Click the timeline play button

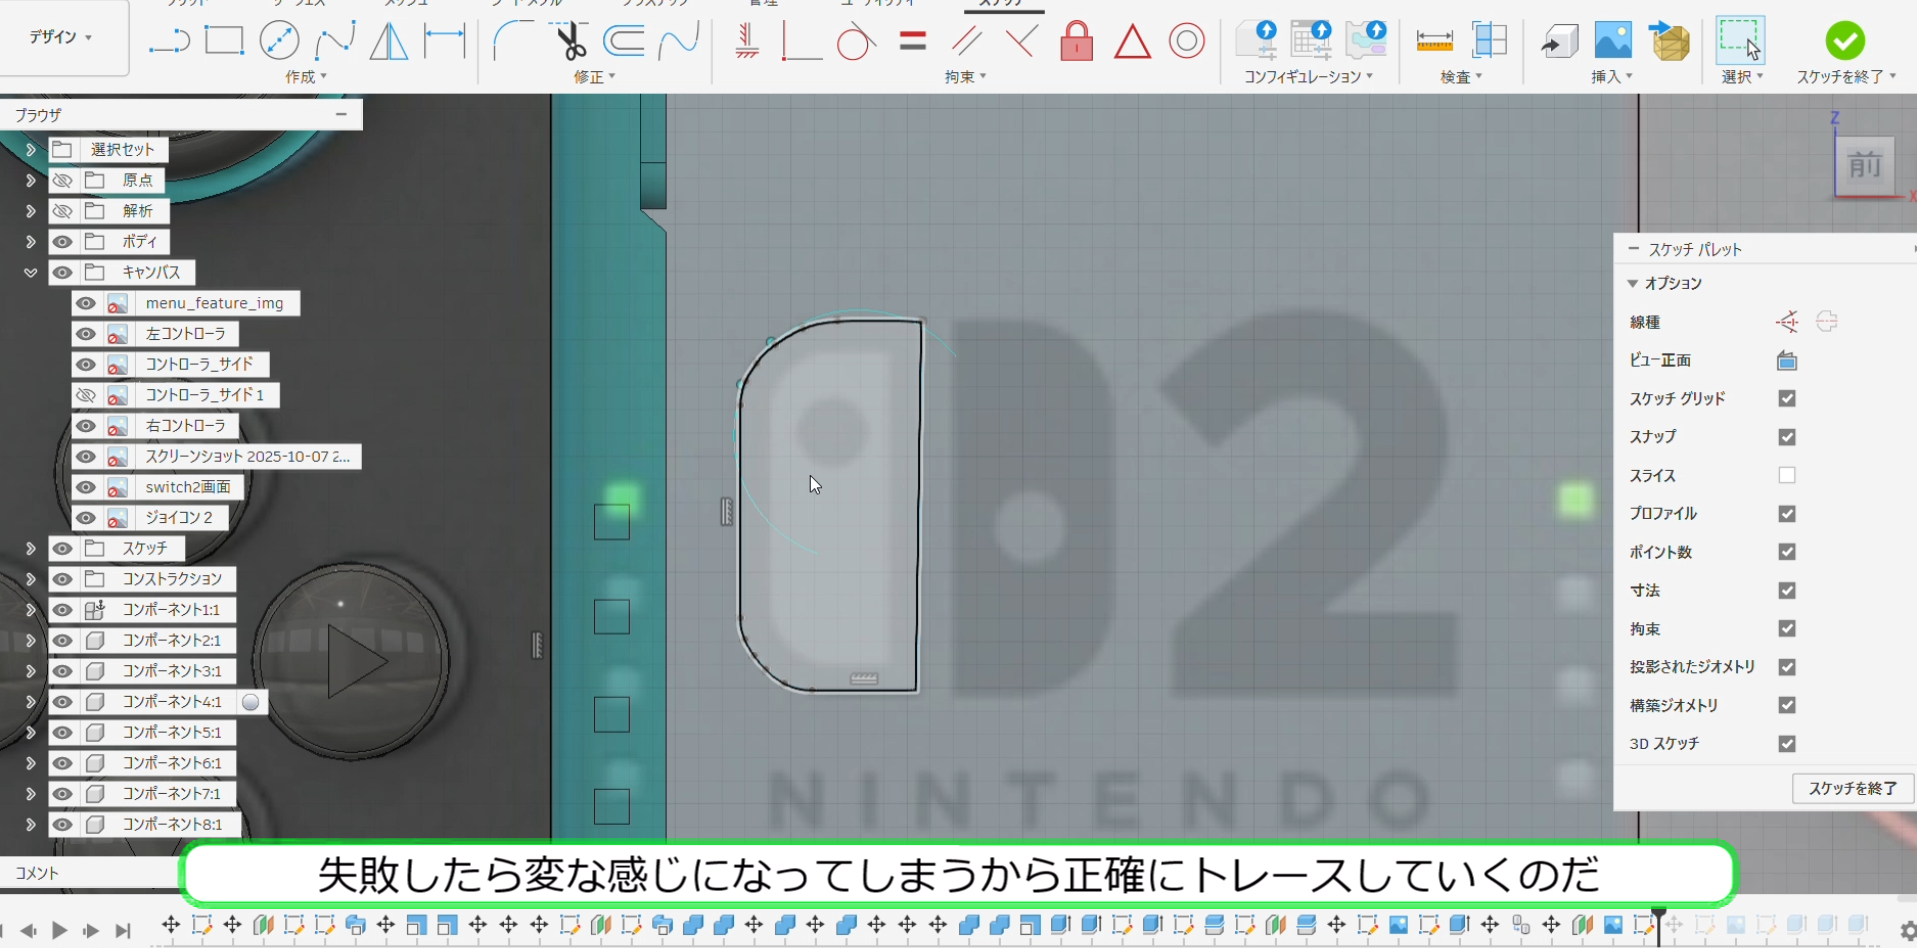click(x=60, y=931)
